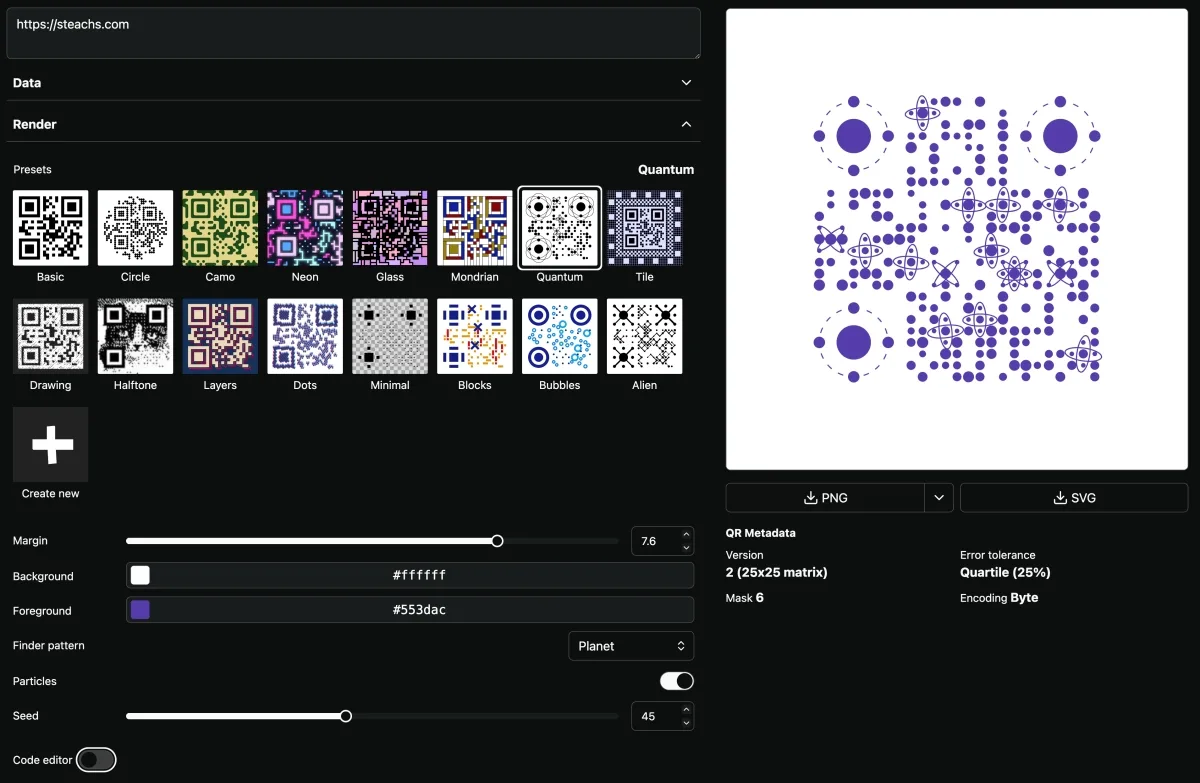Decrement the Seed value stepper down
The height and width of the screenshot is (783, 1200).
[686, 722]
